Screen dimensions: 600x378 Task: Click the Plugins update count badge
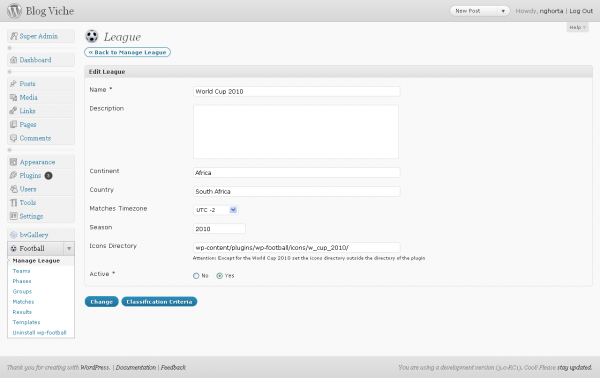pos(48,176)
